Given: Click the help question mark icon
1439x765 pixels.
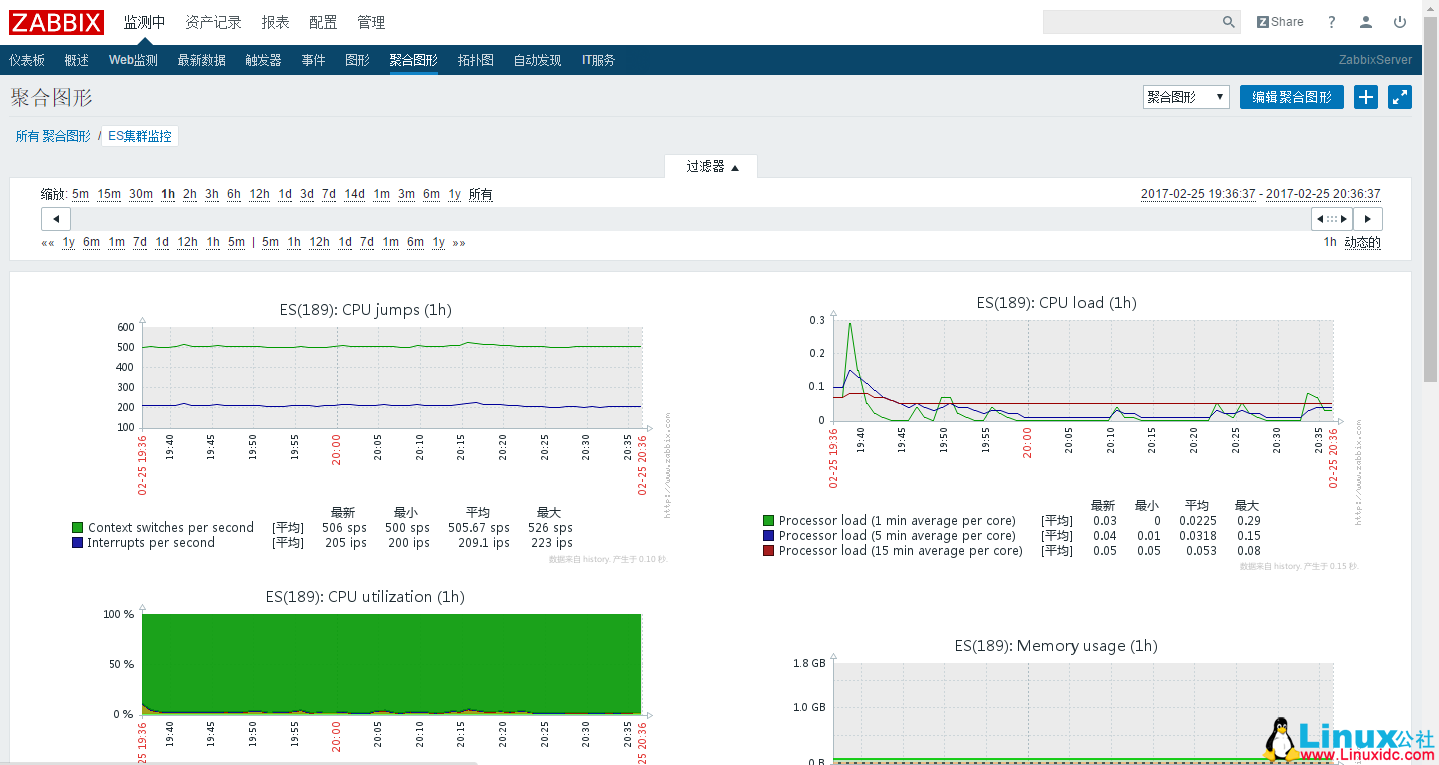Looking at the screenshot, I should 1330,21.
